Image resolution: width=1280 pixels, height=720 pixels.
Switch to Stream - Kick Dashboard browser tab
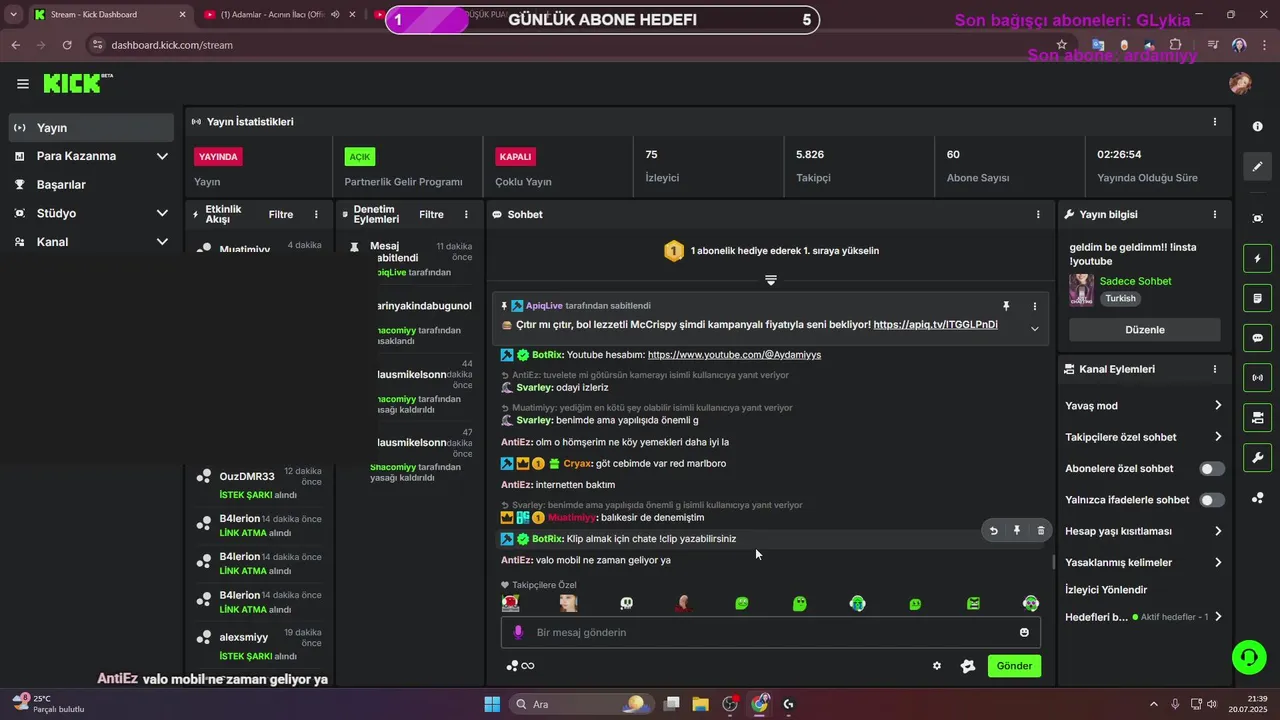[109, 15]
